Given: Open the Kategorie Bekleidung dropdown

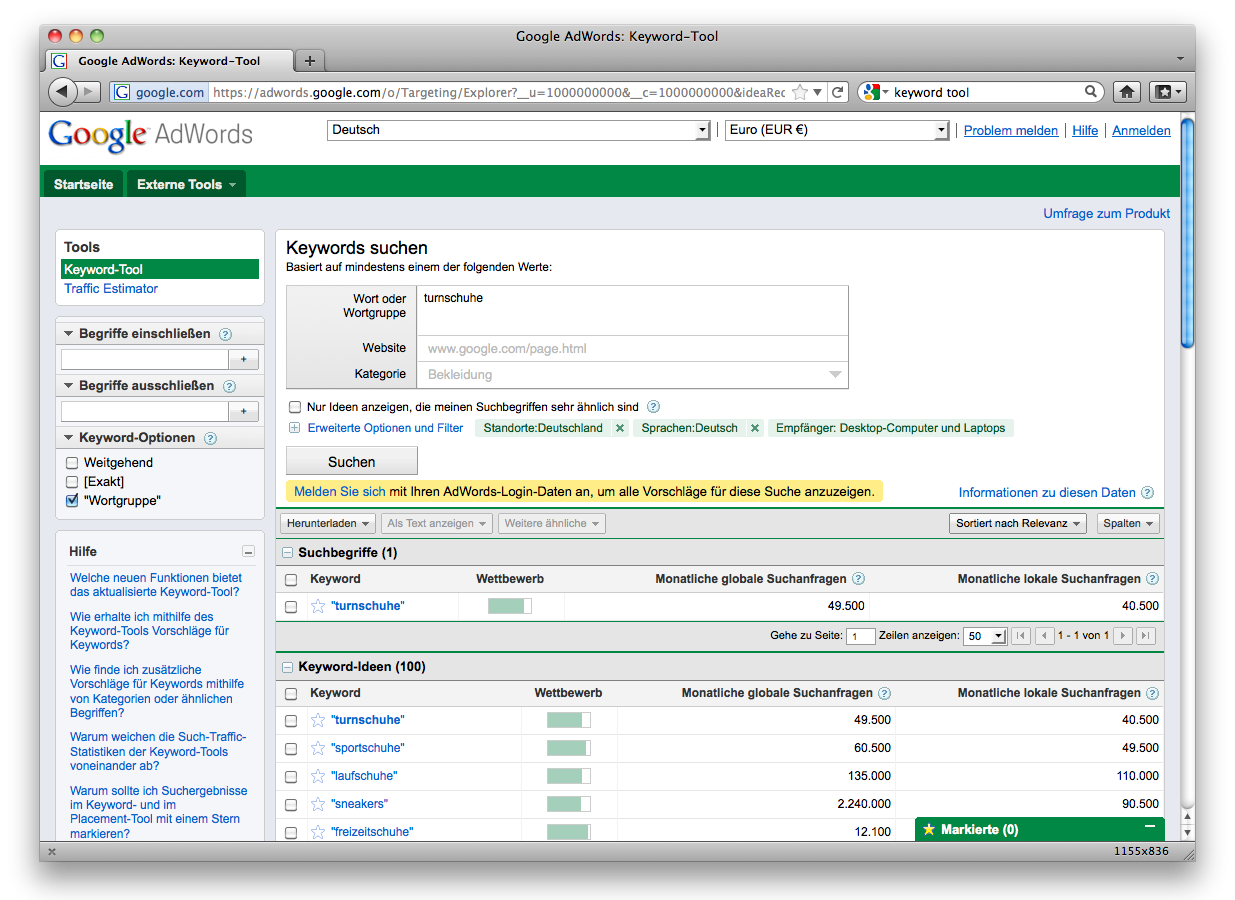Looking at the screenshot, I should pos(632,375).
